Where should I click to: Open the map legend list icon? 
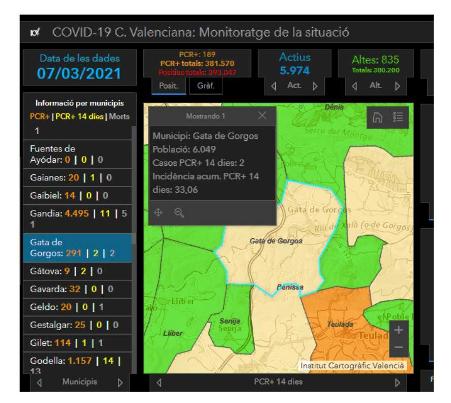point(398,117)
